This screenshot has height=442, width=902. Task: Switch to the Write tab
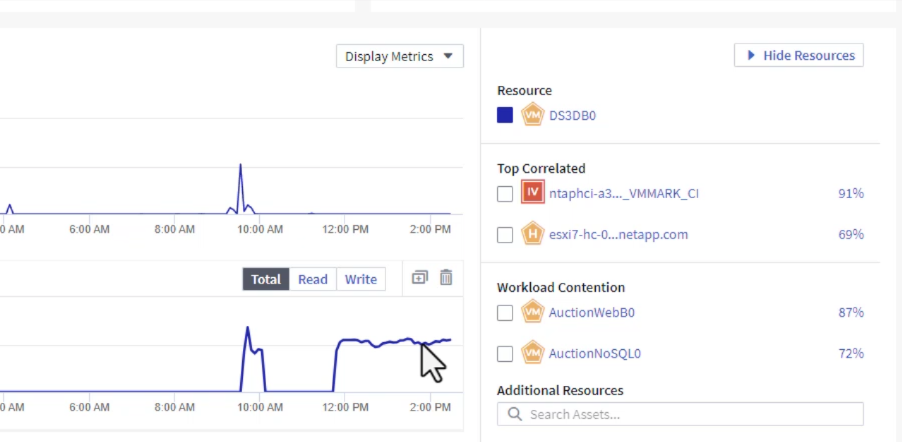click(361, 280)
